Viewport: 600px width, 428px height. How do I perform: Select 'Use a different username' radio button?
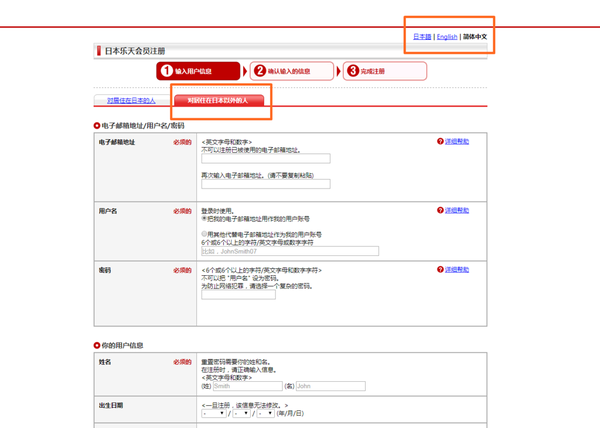coord(204,232)
